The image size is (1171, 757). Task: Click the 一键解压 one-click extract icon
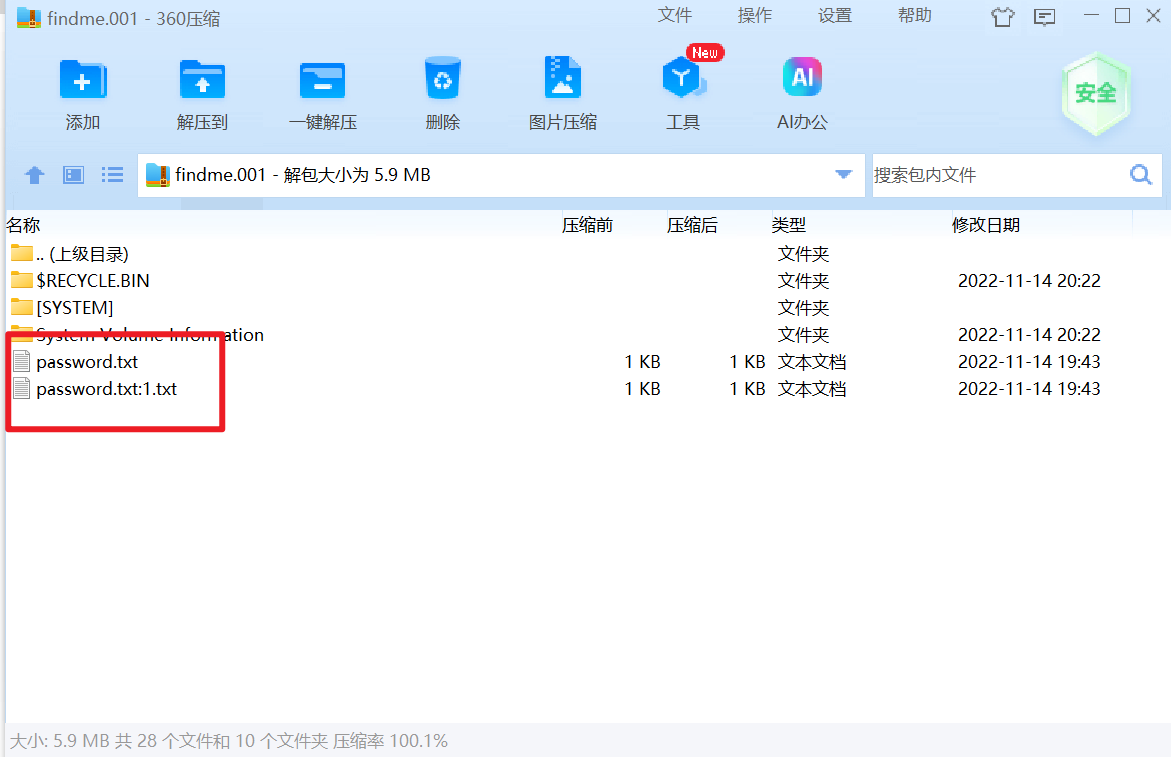pos(322,81)
